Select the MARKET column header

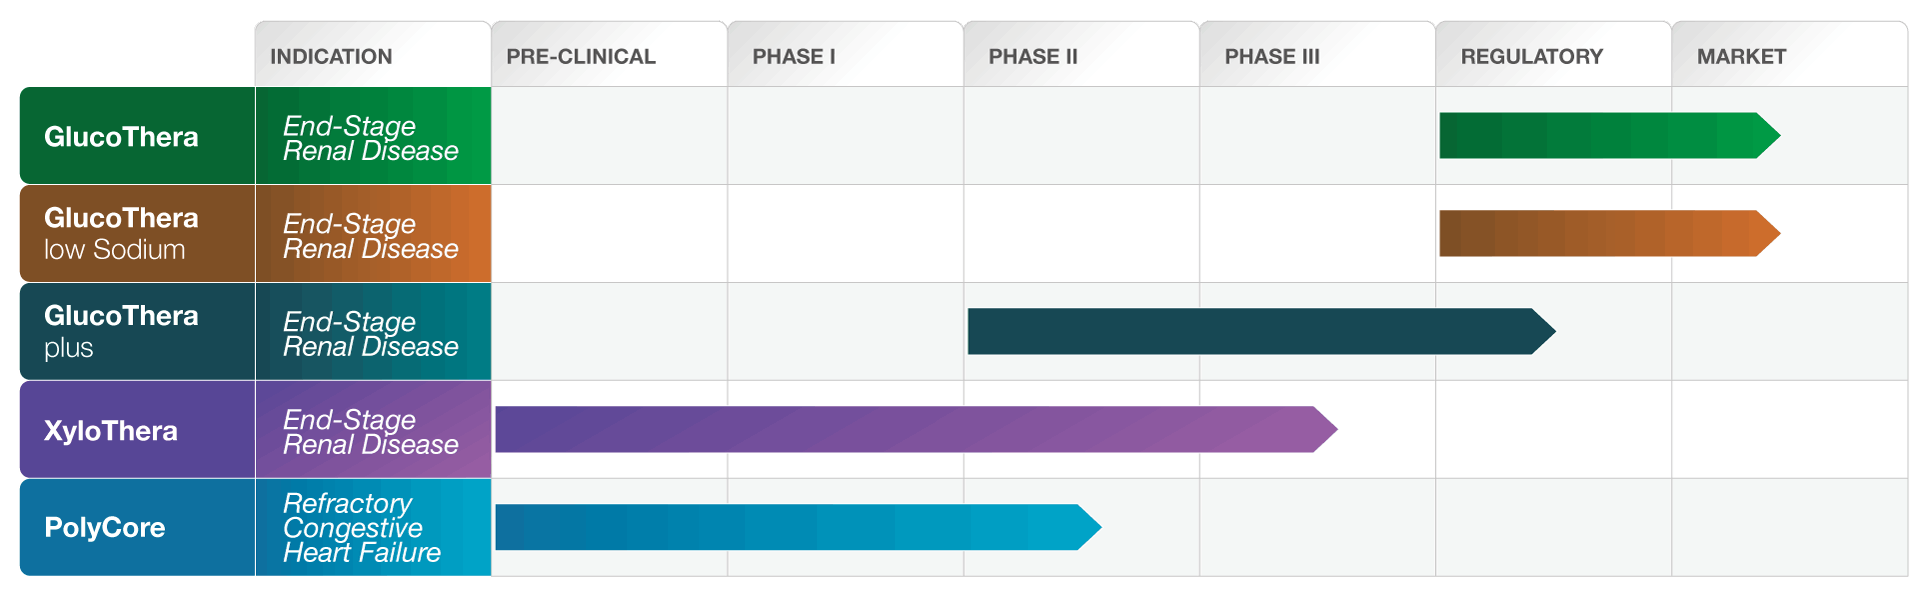tap(1789, 55)
